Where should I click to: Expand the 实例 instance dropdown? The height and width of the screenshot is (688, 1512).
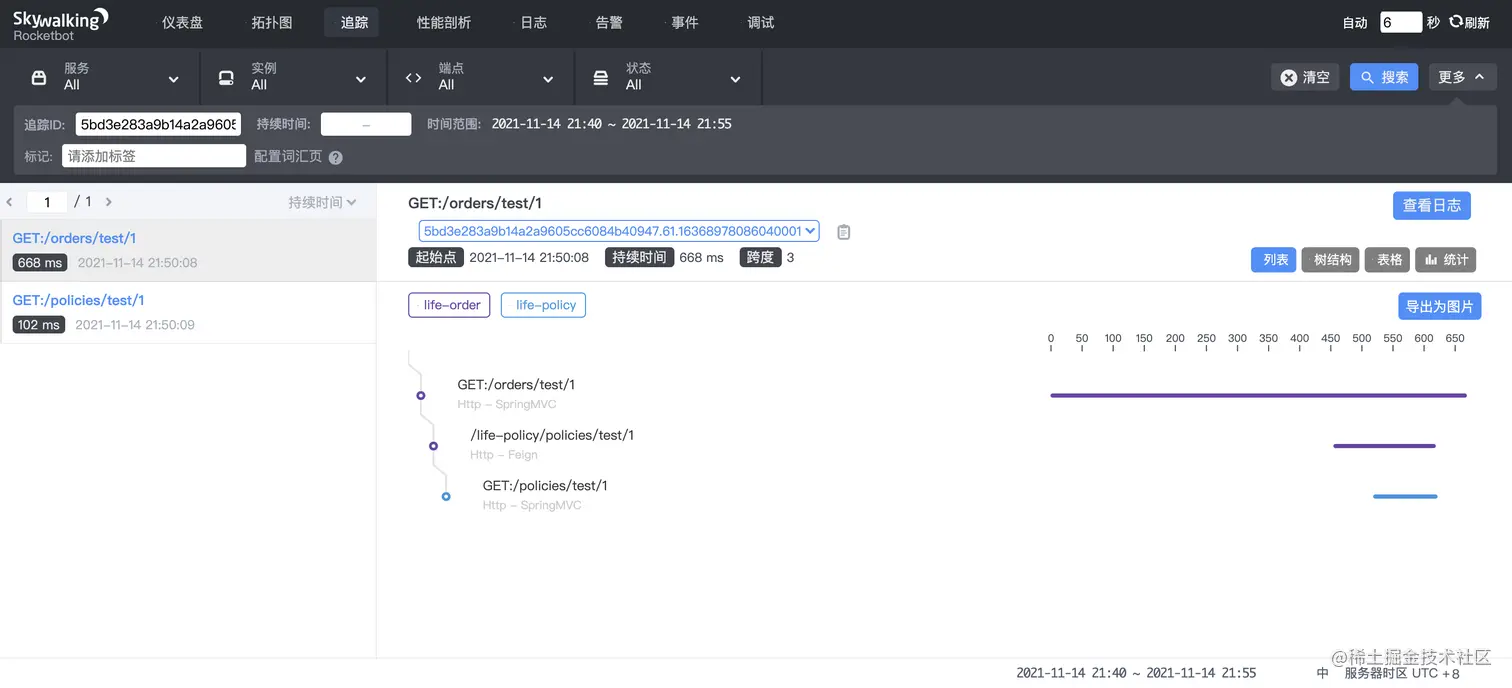tap(294, 77)
